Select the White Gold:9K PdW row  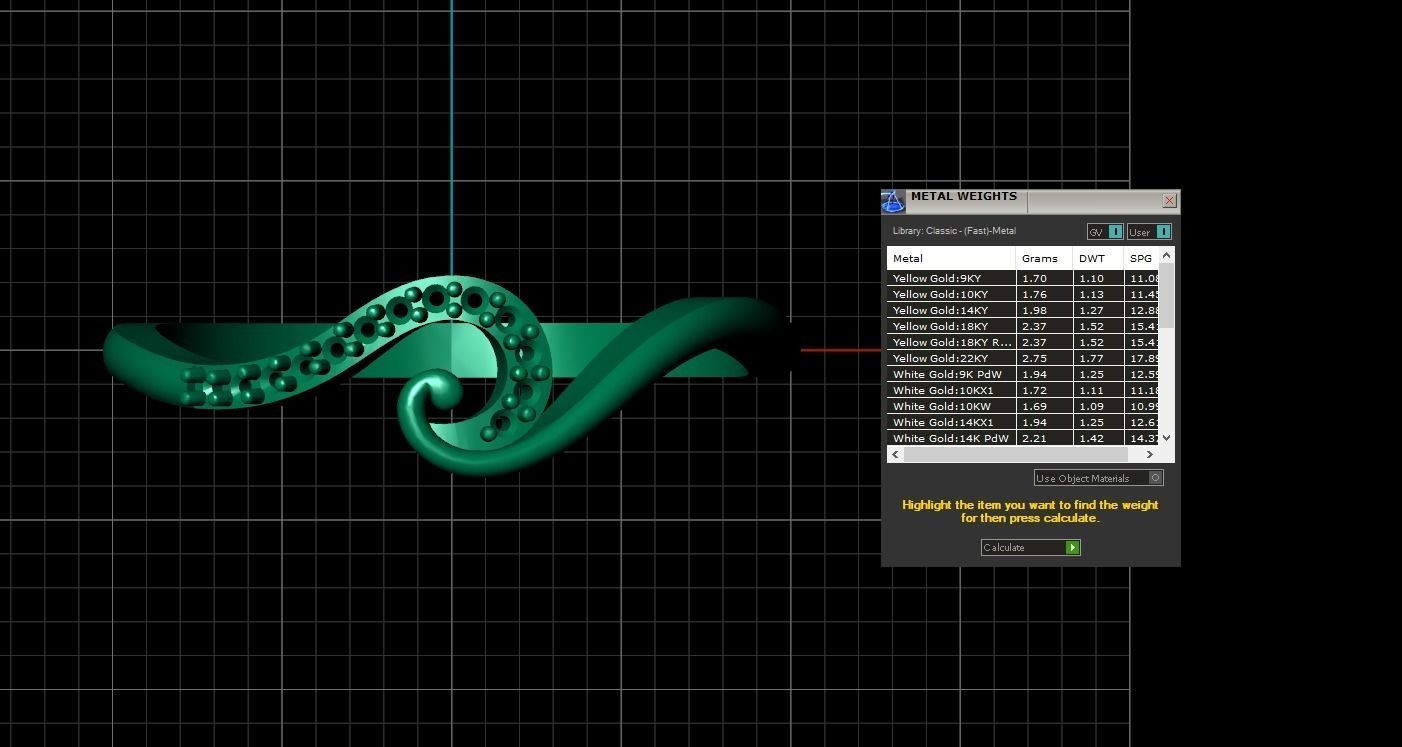(x=1024, y=374)
